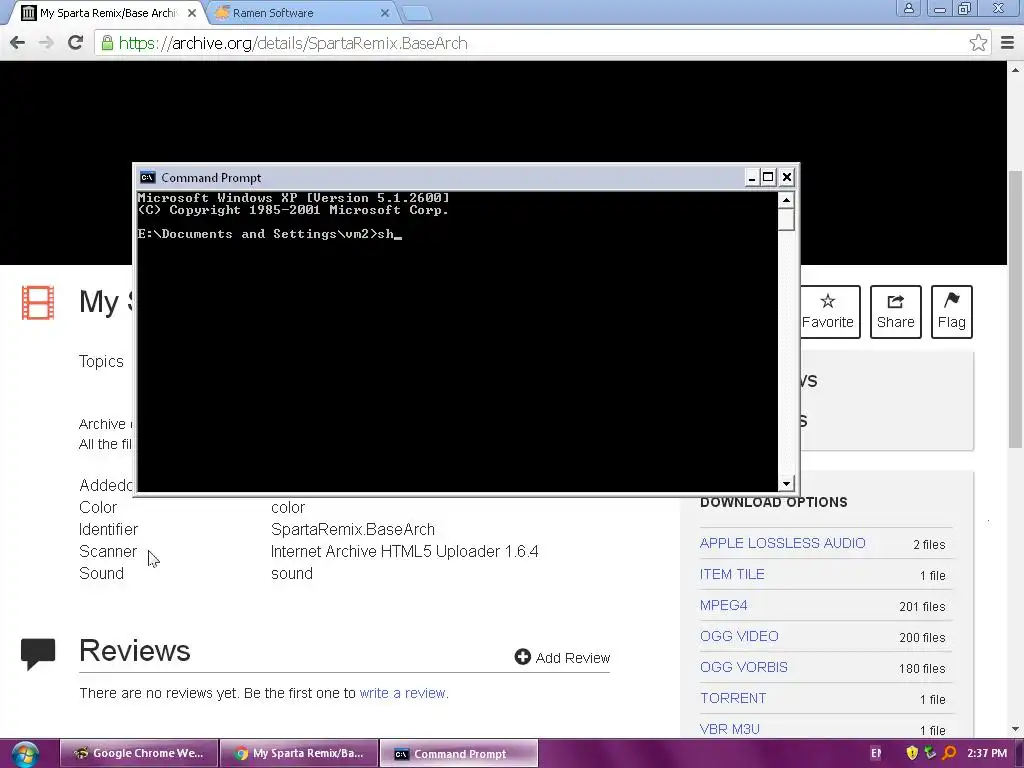Screen dimensions: 1024x768
Task: Click the green padlock security icon
Action: pyautogui.click(x=107, y=43)
